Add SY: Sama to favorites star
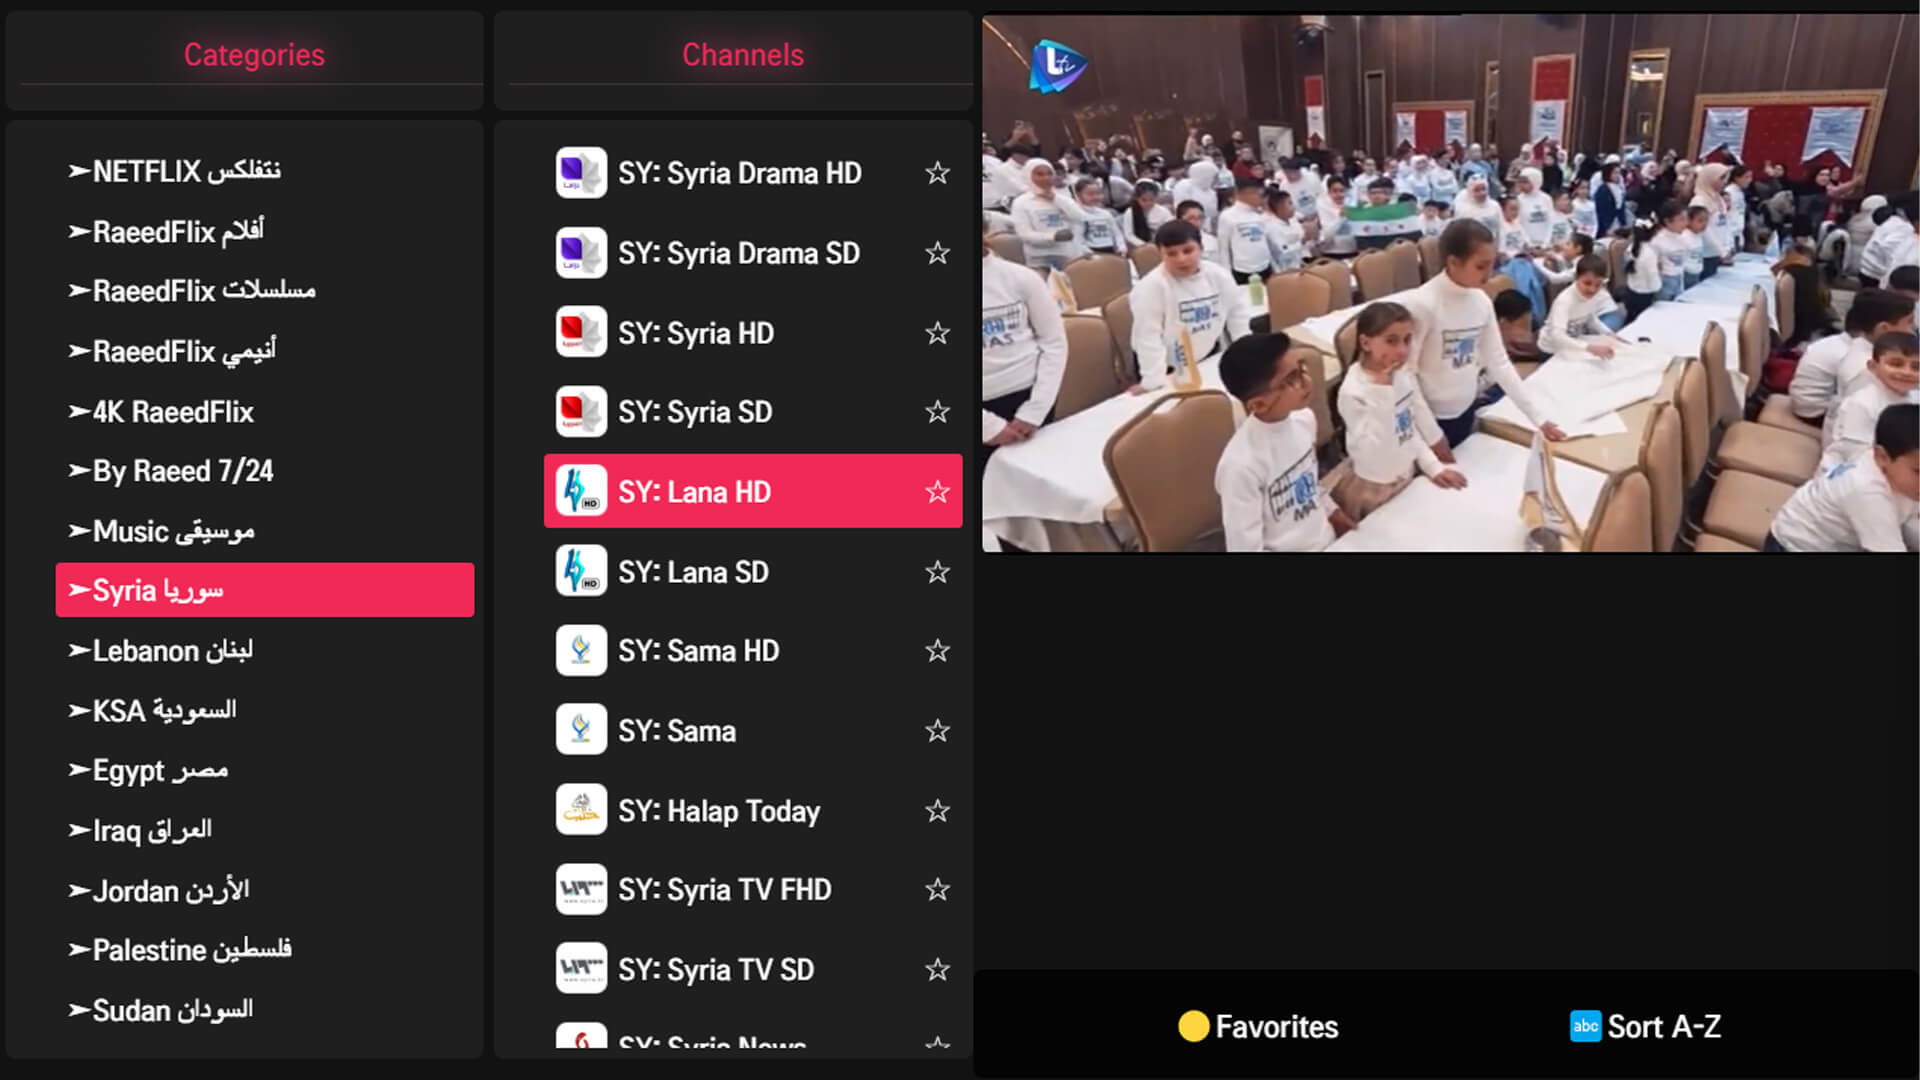This screenshot has width=1920, height=1080. tap(937, 730)
